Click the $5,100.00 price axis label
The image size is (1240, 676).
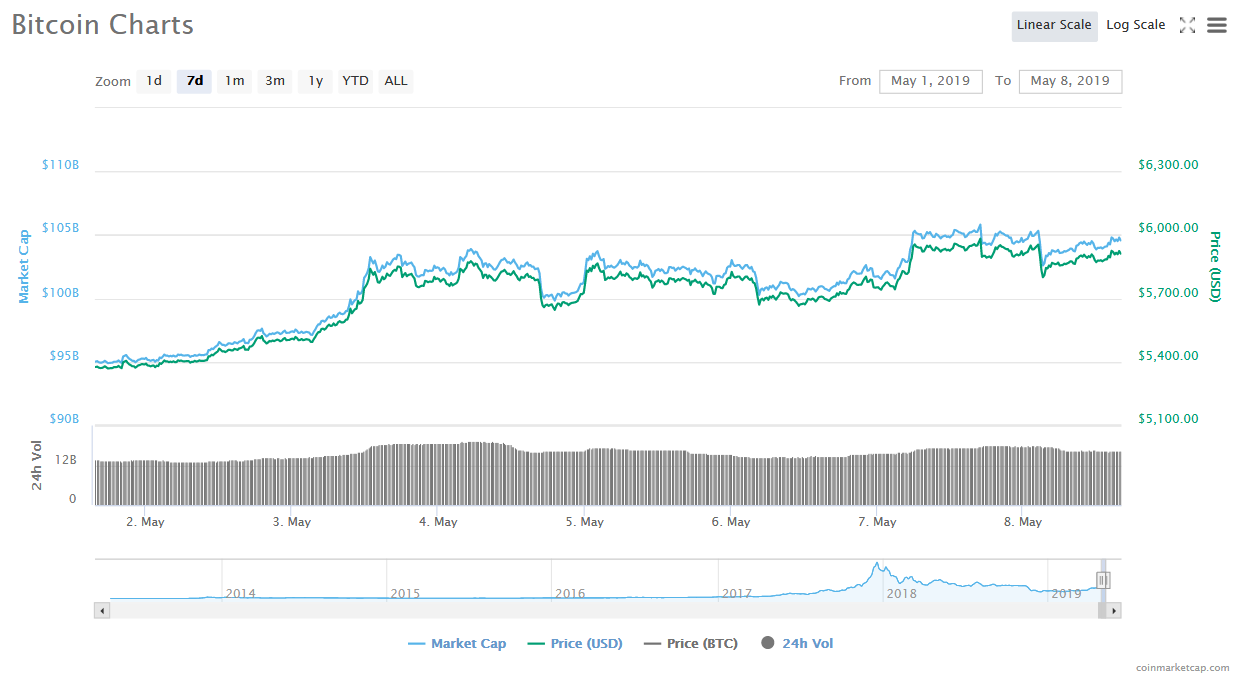coord(1168,419)
